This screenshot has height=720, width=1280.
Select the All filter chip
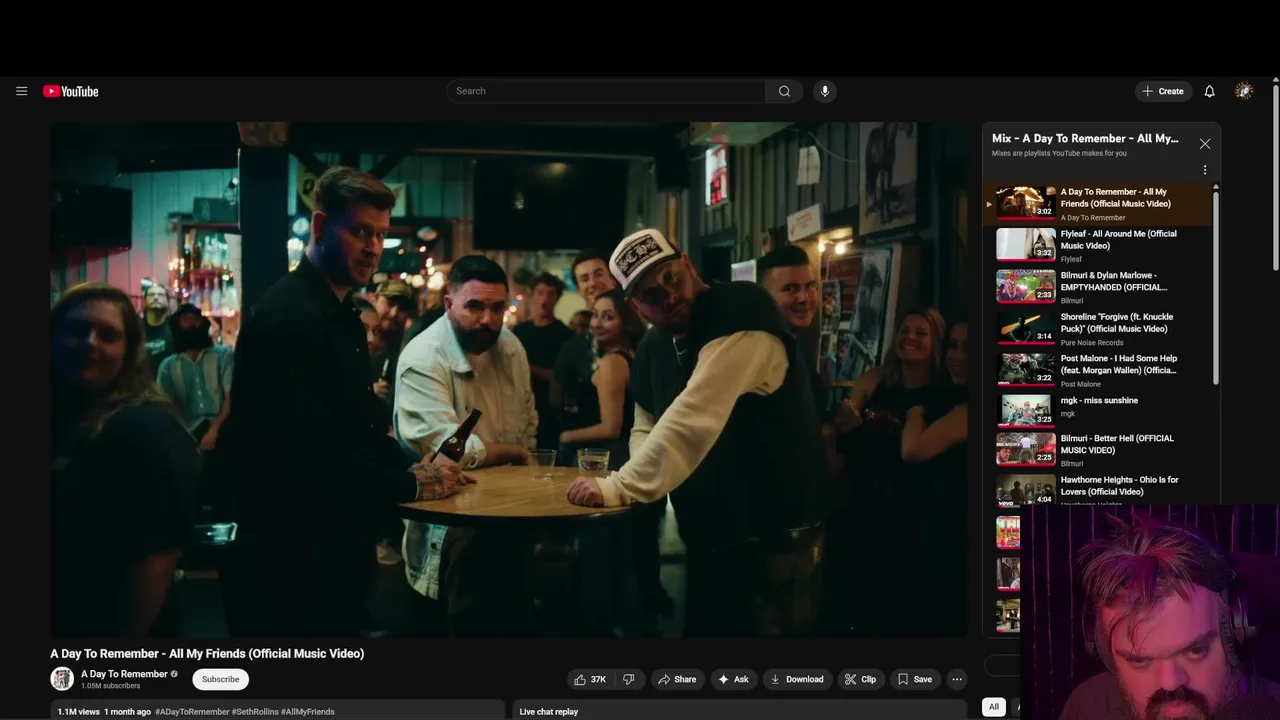994,707
